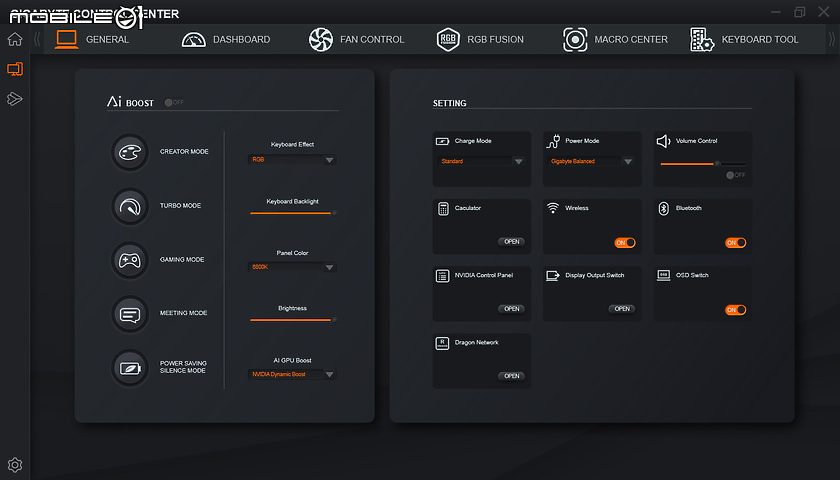Screen dimensions: 840x480
Task: Click POWER SAVING SILENCE MODE label
Action: point(183,367)
